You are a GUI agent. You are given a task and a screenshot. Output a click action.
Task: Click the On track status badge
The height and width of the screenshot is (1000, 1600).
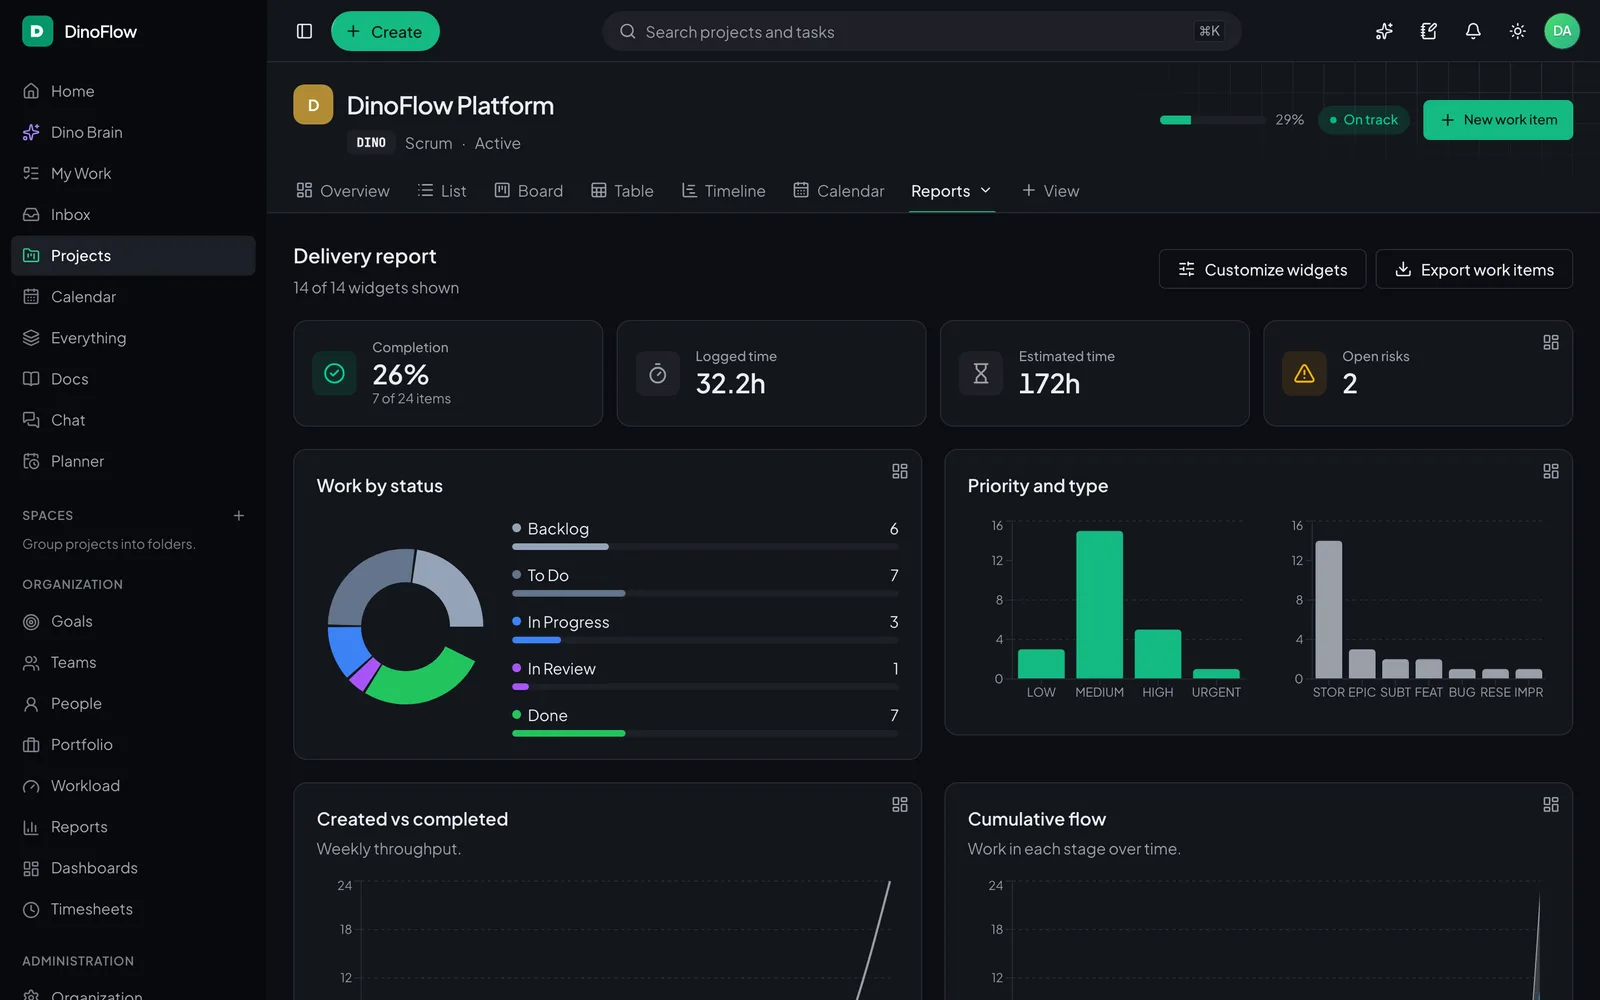click(1364, 120)
